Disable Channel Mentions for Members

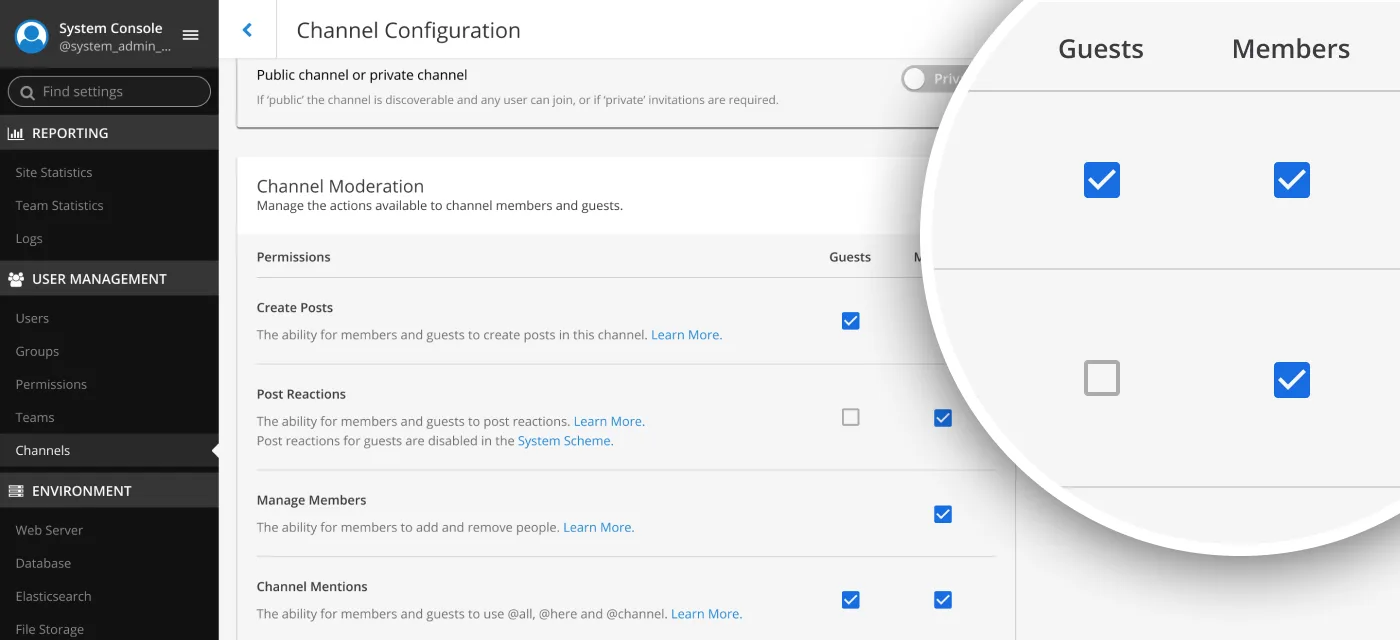(943, 600)
